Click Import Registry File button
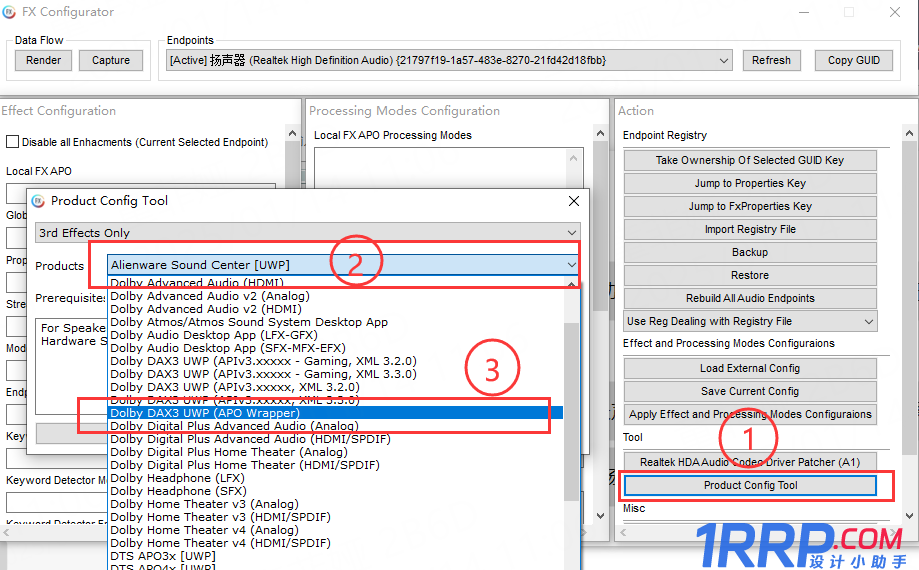919x570 pixels. tap(749, 229)
